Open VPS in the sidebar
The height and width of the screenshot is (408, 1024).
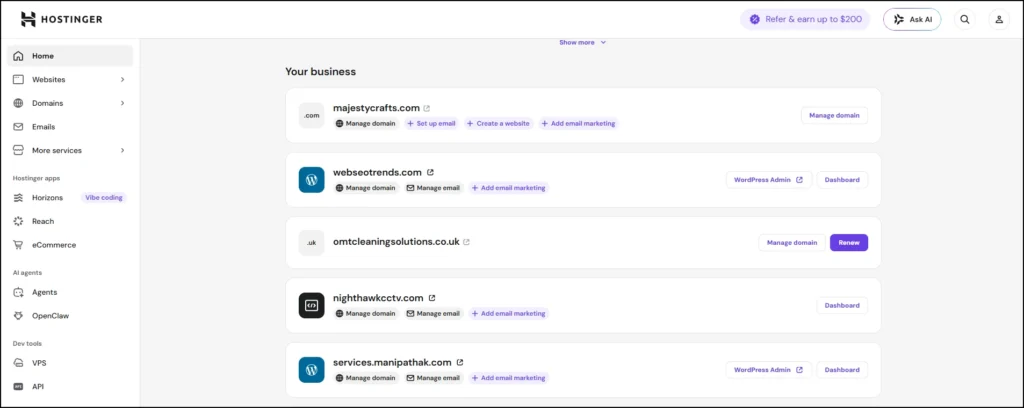70,363
